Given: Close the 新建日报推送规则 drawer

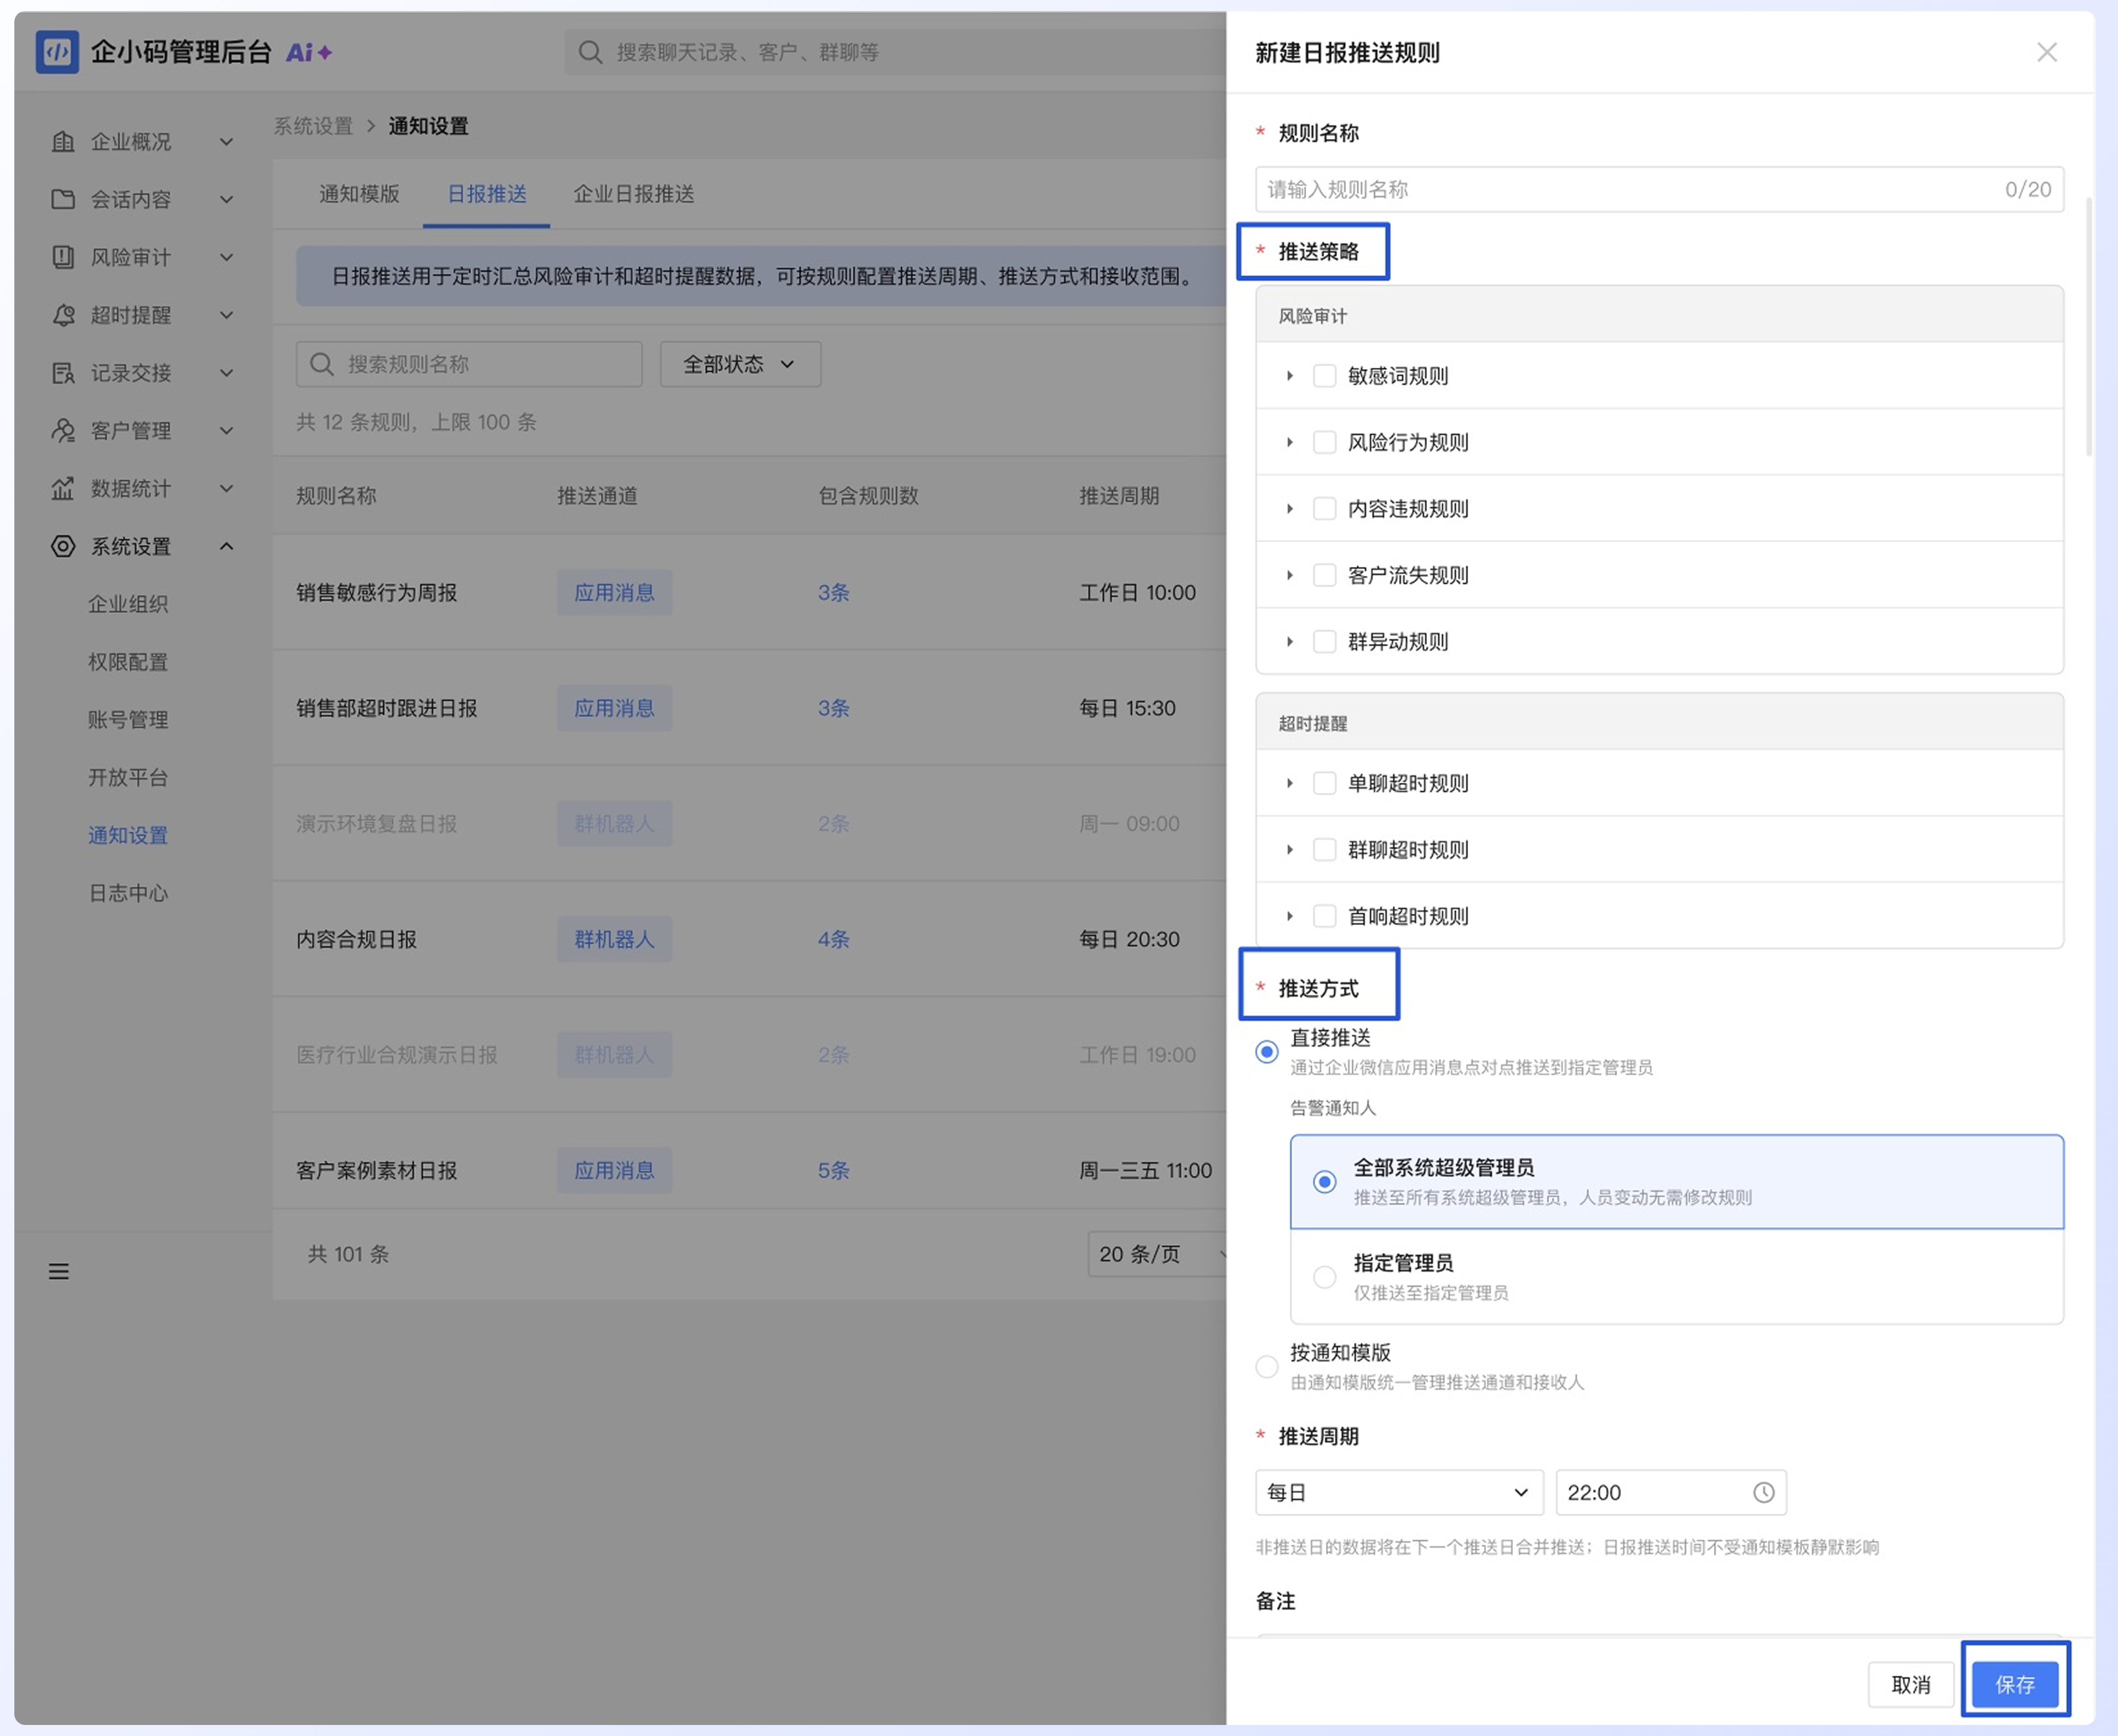Looking at the screenshot, I should click(x=2046, y=52).
